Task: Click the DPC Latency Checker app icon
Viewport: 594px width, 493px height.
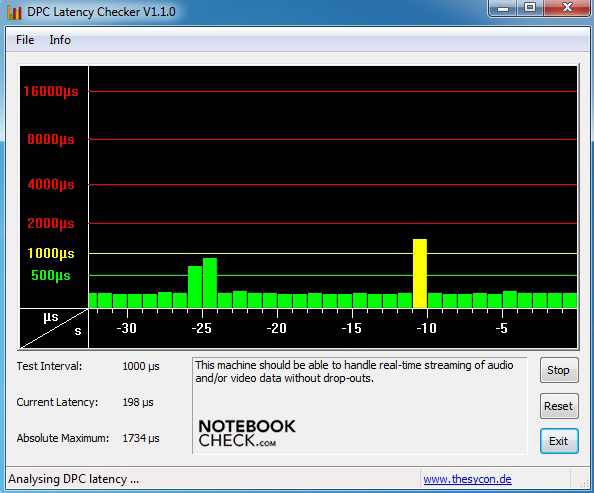Action: (14, 12)
